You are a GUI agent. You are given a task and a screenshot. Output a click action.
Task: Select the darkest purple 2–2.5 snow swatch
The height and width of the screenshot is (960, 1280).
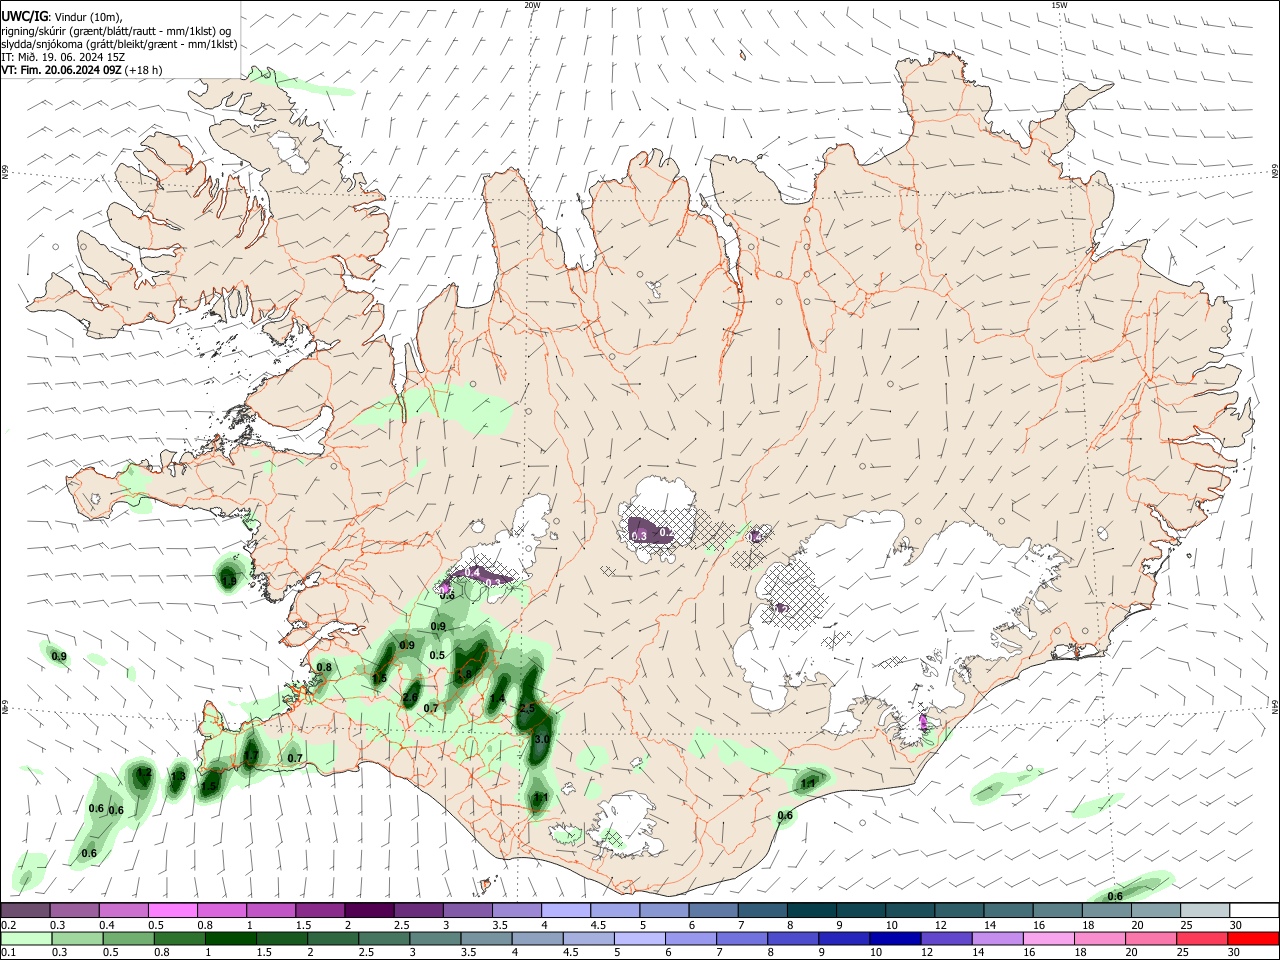368,911
